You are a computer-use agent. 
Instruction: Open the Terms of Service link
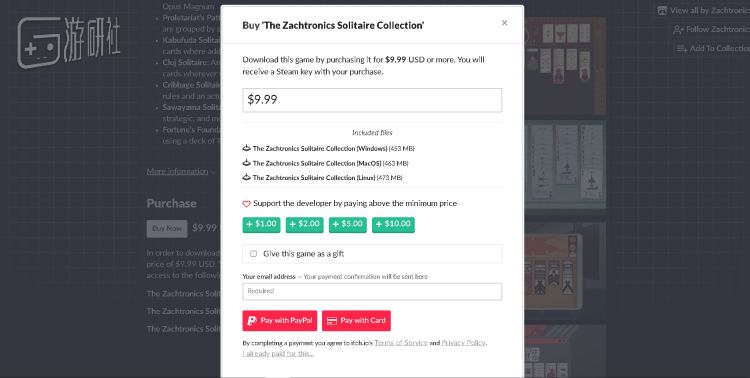(x=401, y=343)
